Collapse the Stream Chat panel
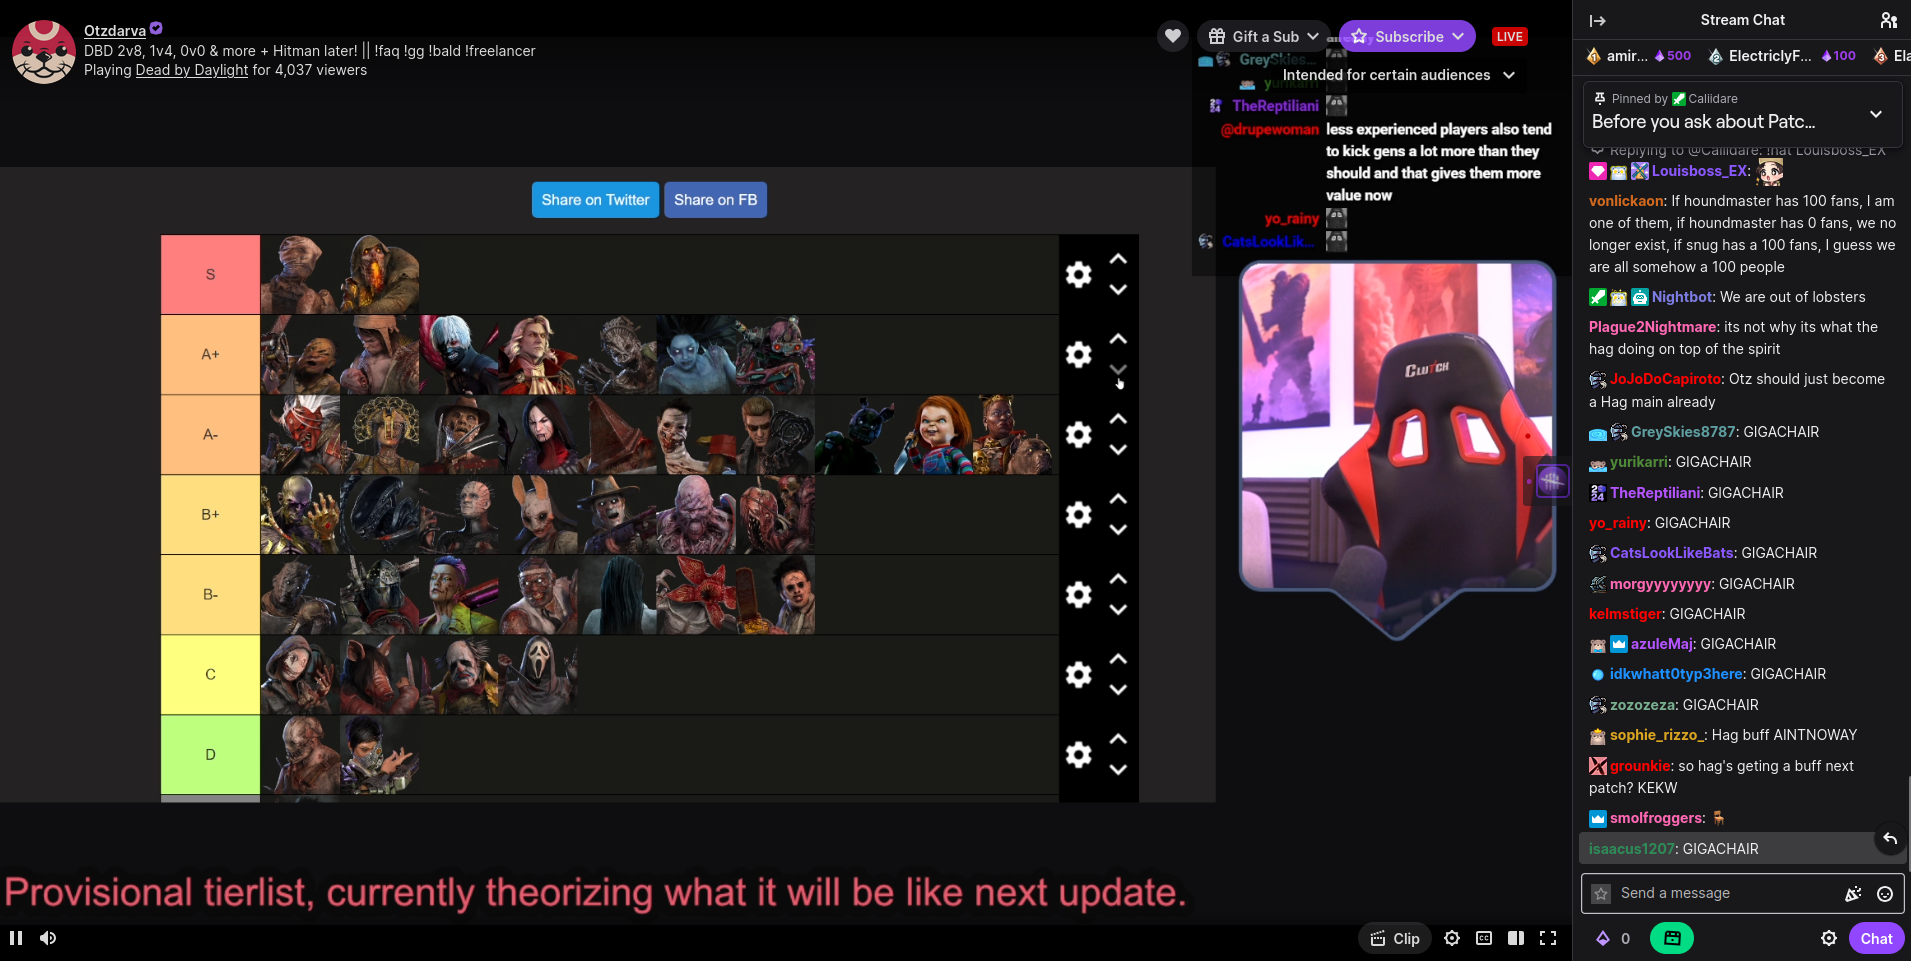The height and width of the screenshot is (961, 1911). click(1597, 20)
